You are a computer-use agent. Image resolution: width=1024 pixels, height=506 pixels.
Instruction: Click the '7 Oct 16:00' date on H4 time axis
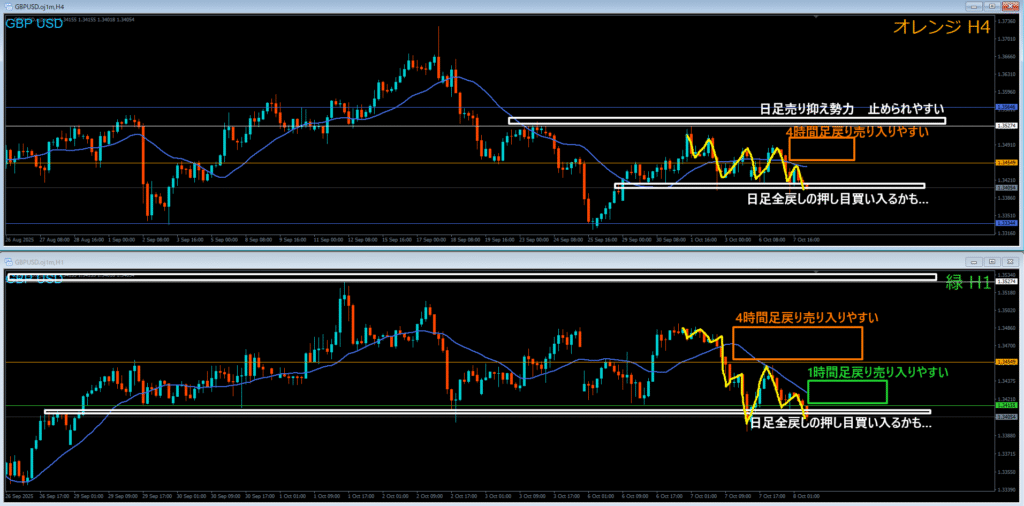point(807,240)
